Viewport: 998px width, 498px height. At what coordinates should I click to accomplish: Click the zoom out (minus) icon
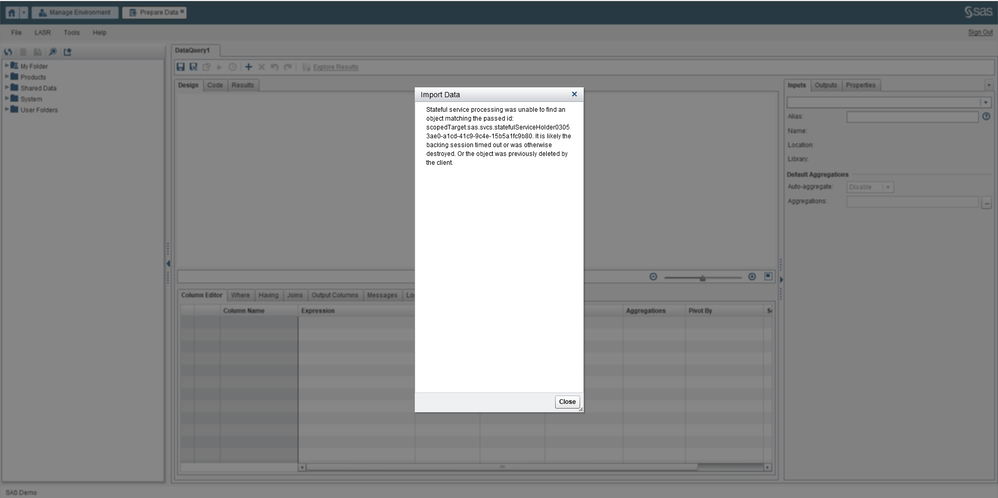pos(653,276)
